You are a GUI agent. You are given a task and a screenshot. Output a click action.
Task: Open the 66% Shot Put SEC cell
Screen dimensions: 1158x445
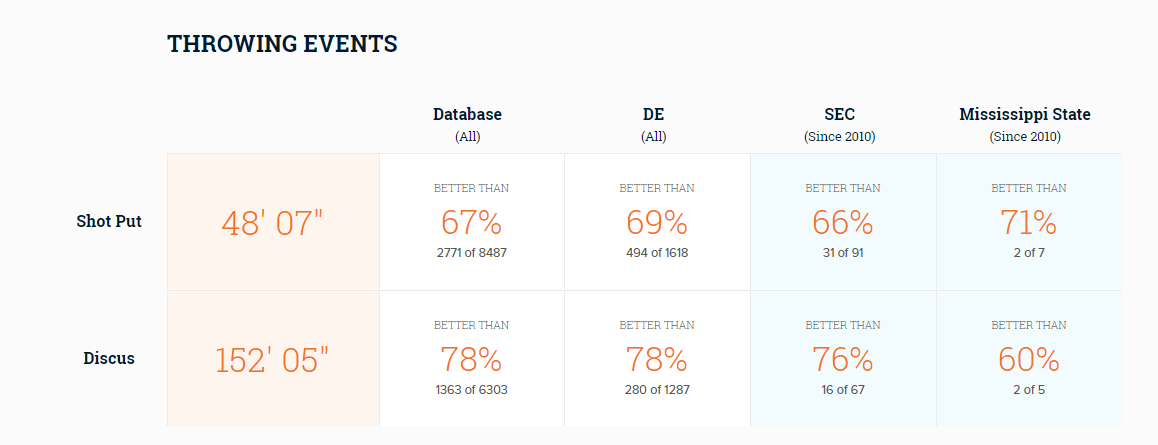pos(843,222)
